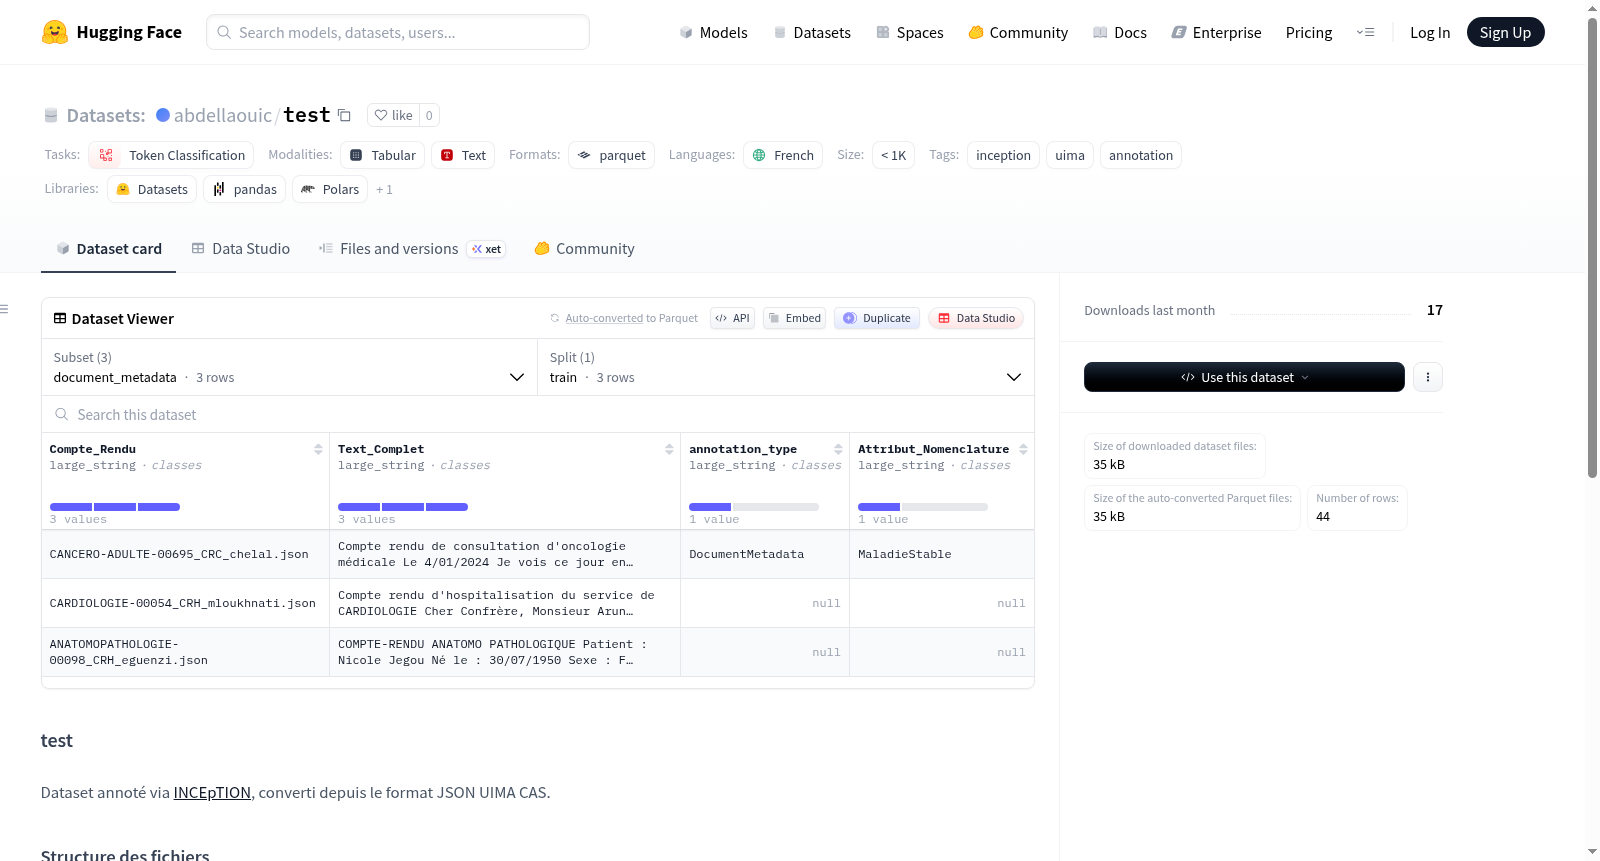The image size is (1600, 861).
Task: Open the Pricing page
Action: [x=1309, y=32]
